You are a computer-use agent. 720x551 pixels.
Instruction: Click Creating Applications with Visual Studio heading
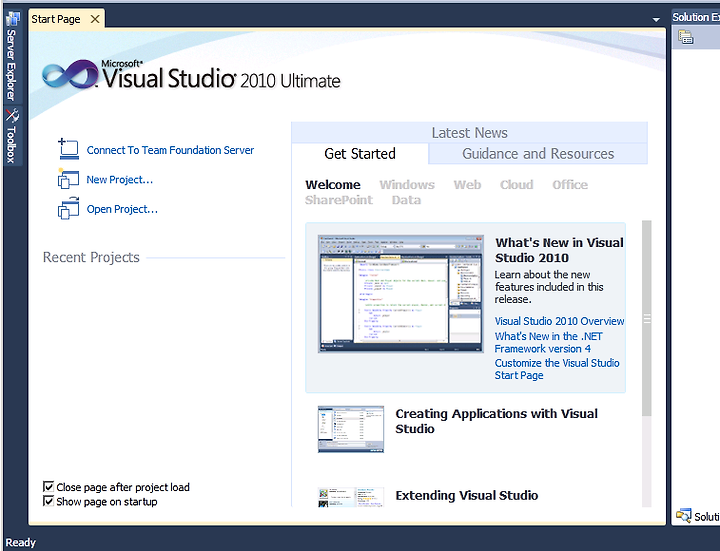496,421
